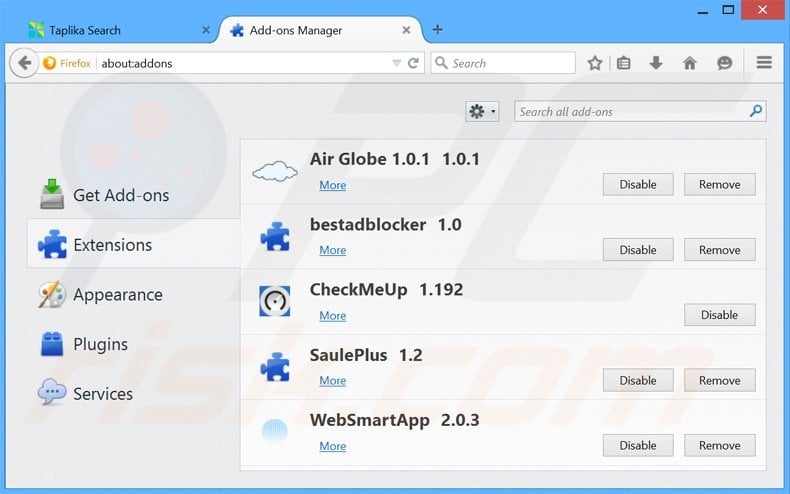Click the back navigation arrow

tap(24, 63)
